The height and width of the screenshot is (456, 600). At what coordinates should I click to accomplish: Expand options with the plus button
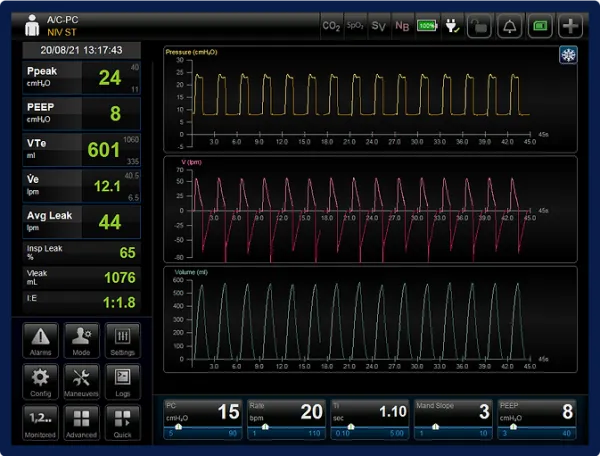(571, 25)
